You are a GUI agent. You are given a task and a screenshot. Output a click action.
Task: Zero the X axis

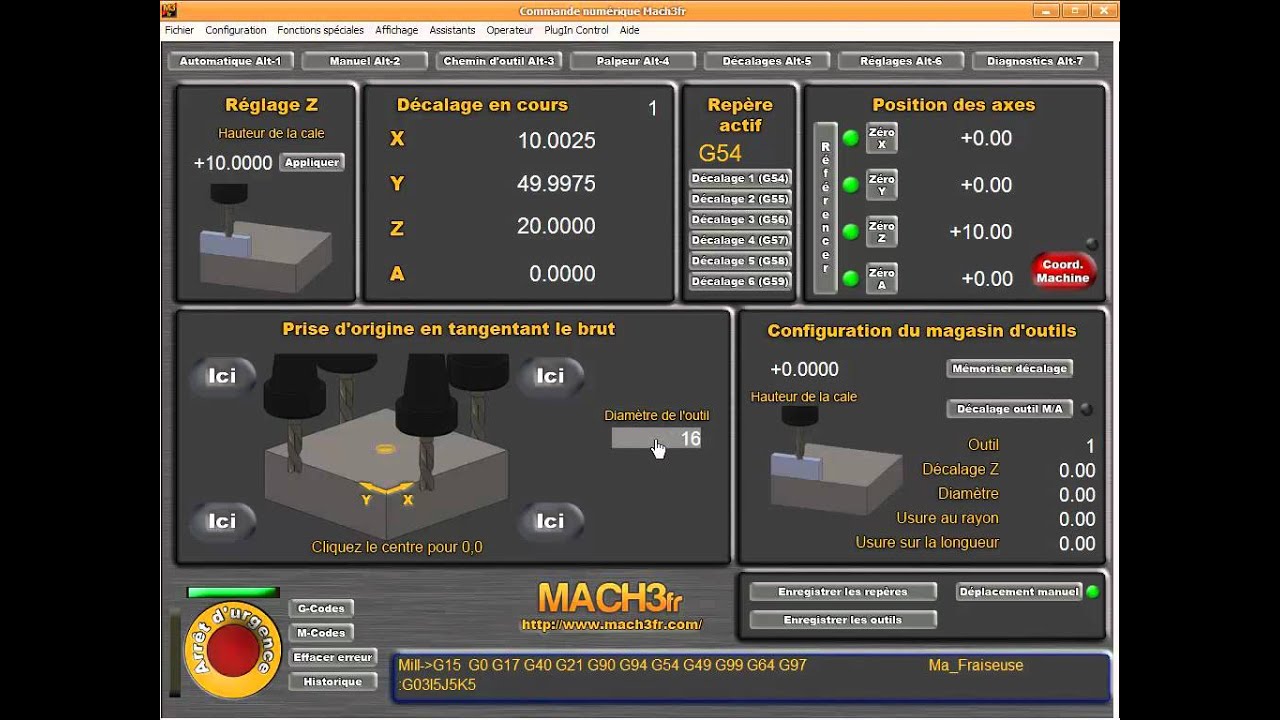coord(882,138)
